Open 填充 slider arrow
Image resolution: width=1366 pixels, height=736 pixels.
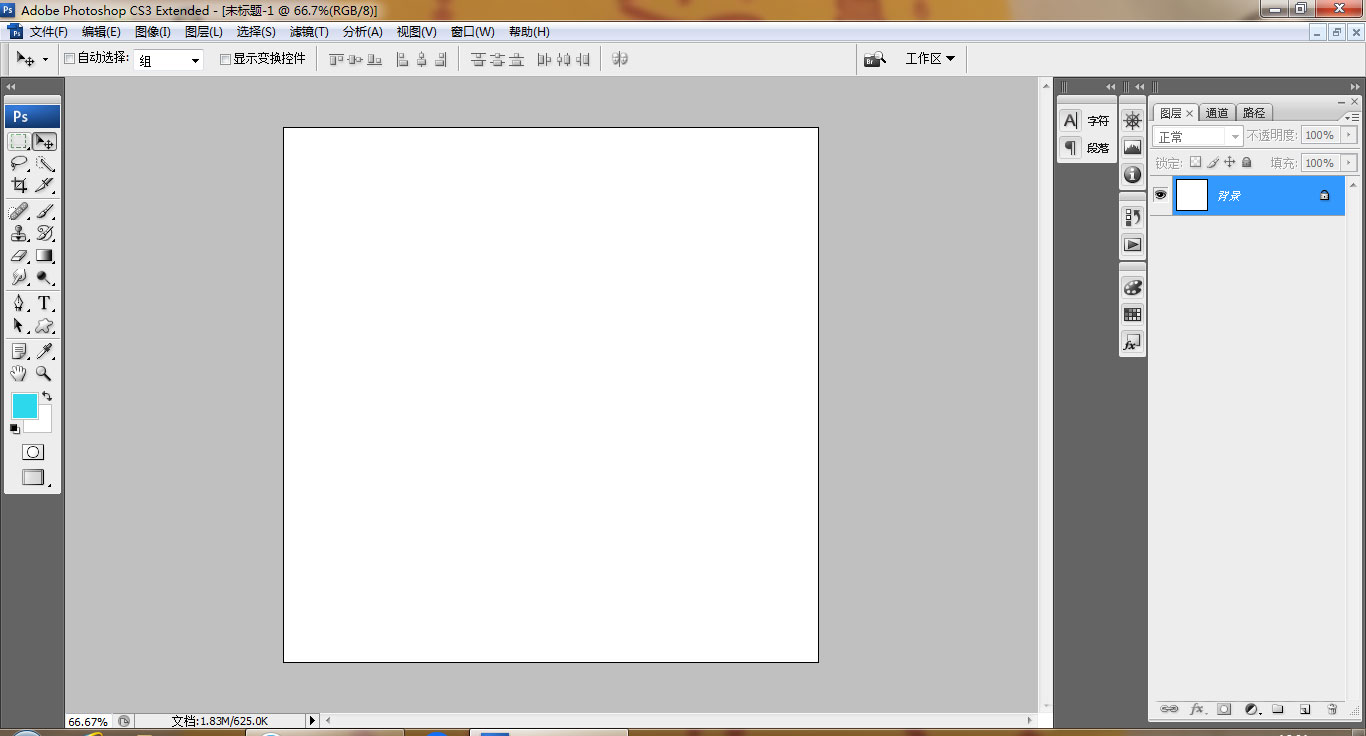coord(1349,163)
